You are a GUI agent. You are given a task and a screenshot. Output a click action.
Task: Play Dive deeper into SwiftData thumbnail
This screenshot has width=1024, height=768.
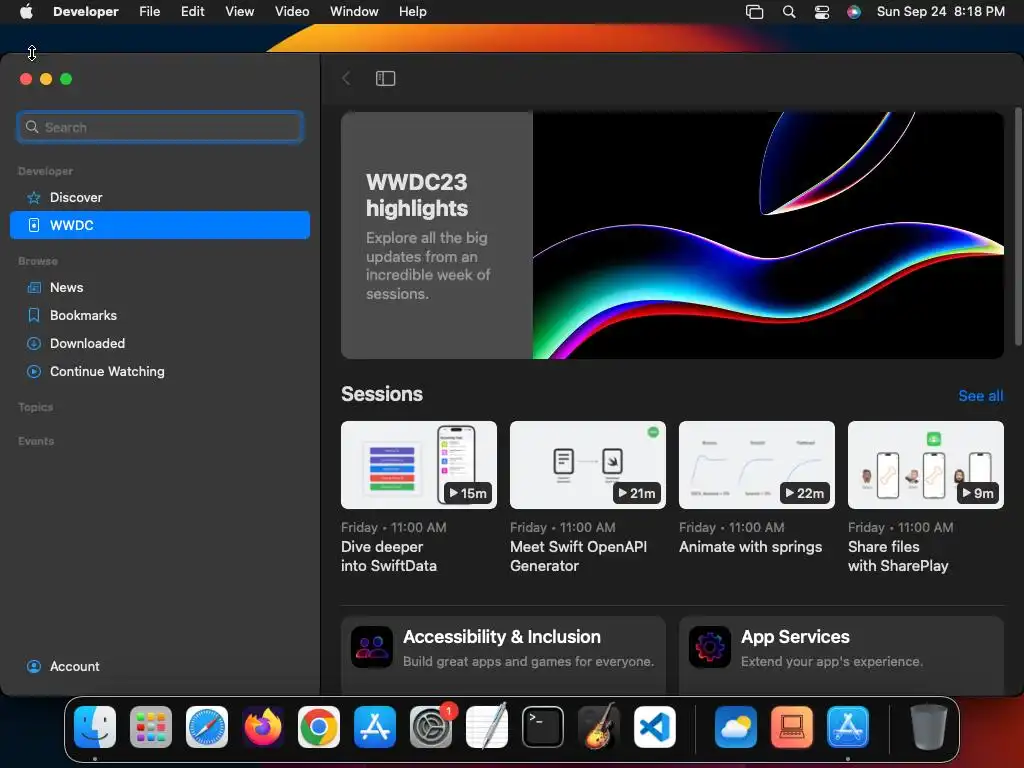point(419,465)
